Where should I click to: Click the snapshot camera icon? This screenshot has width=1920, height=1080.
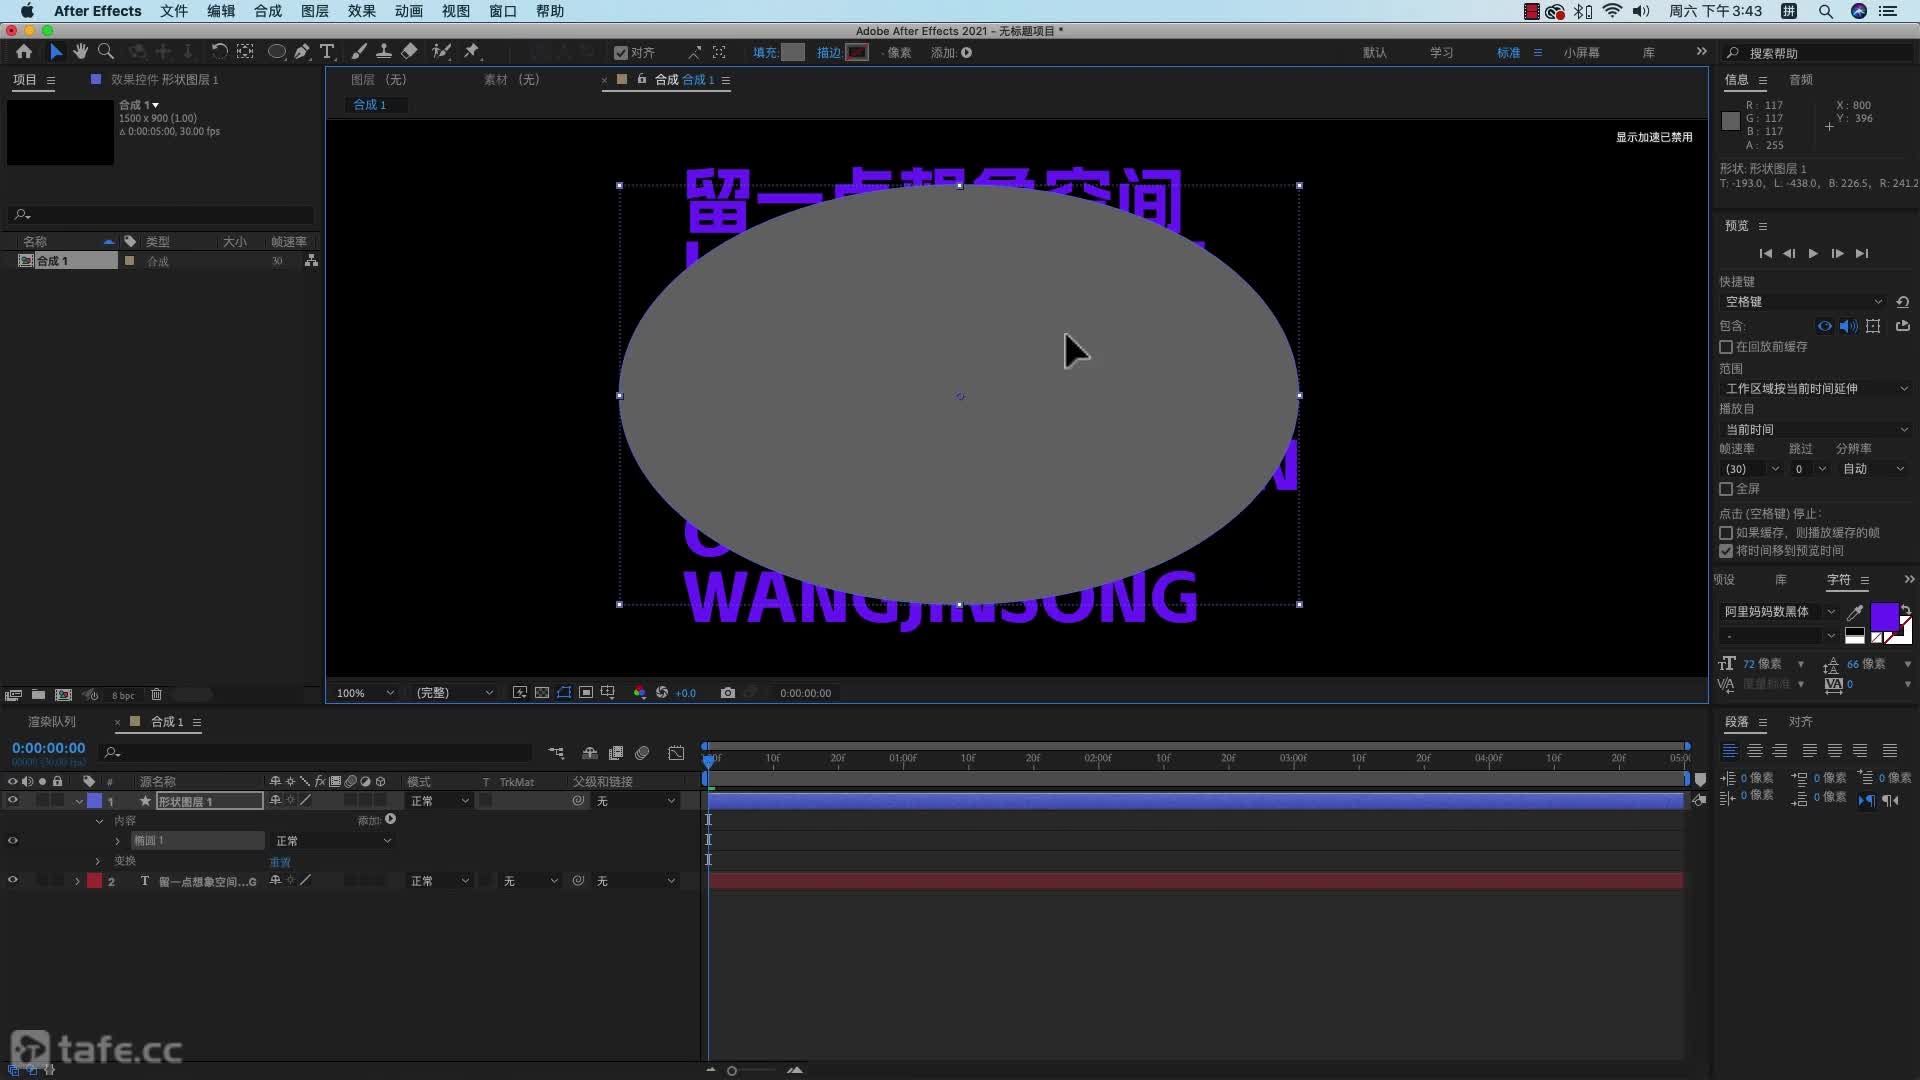coord(727,693)
